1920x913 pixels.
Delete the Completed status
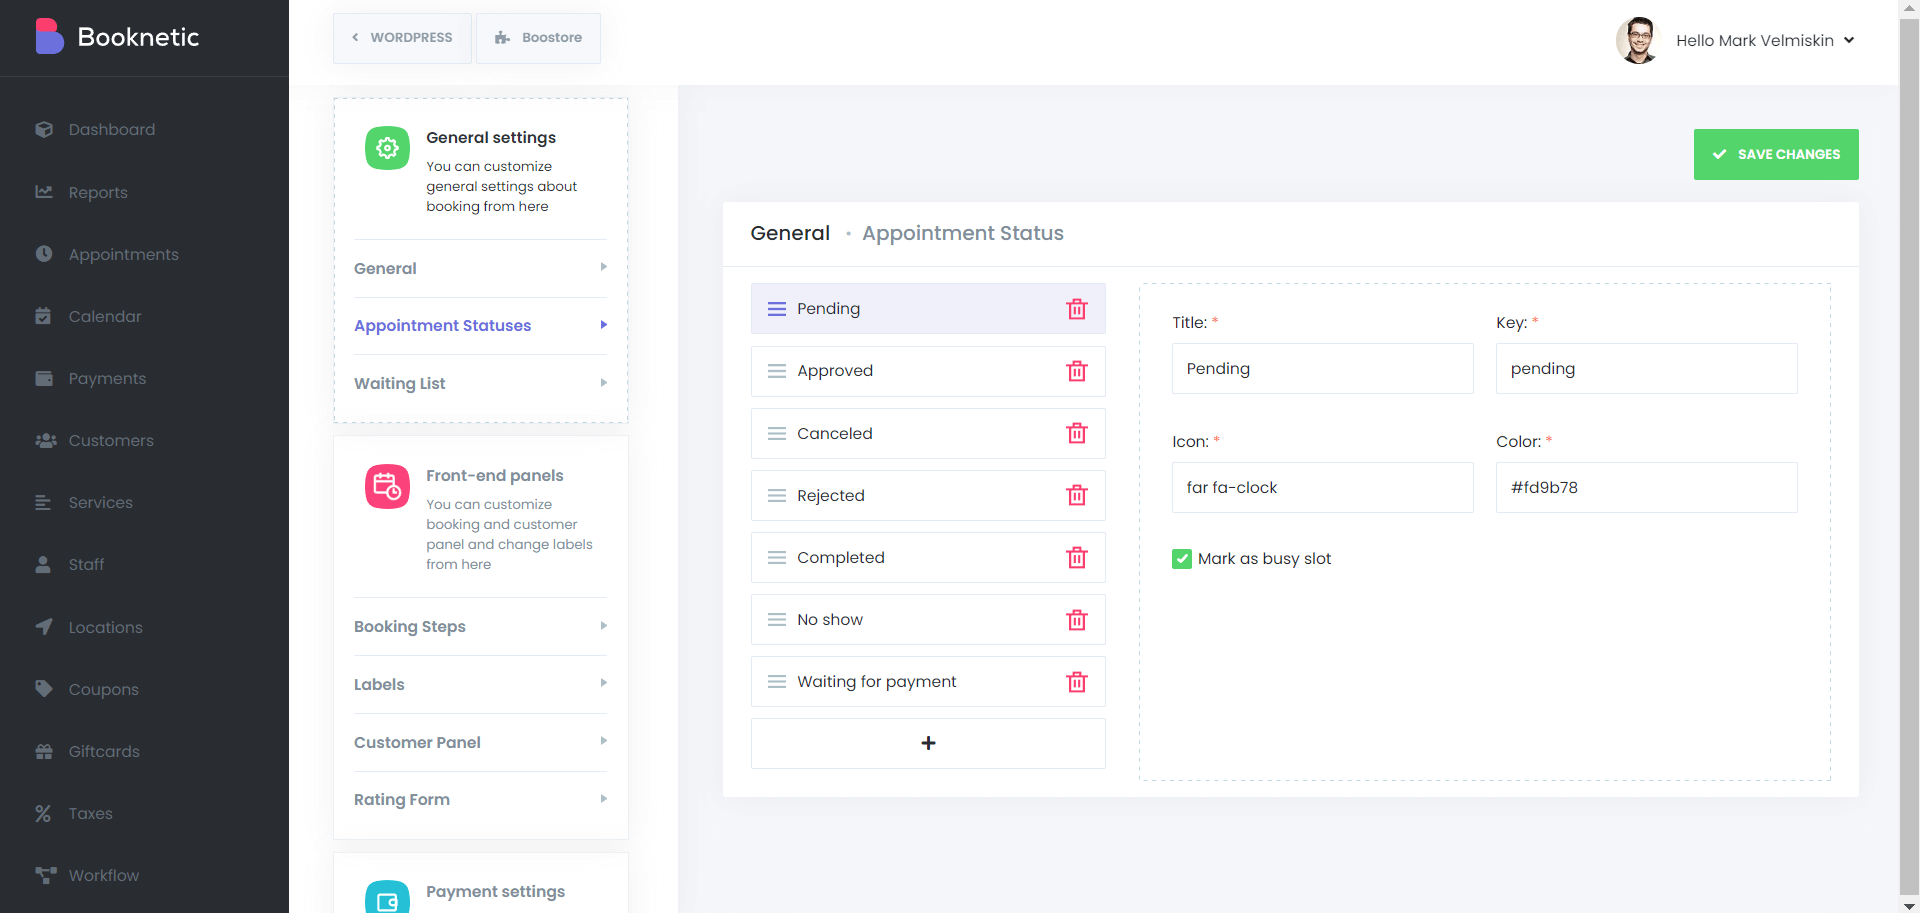1077,557
